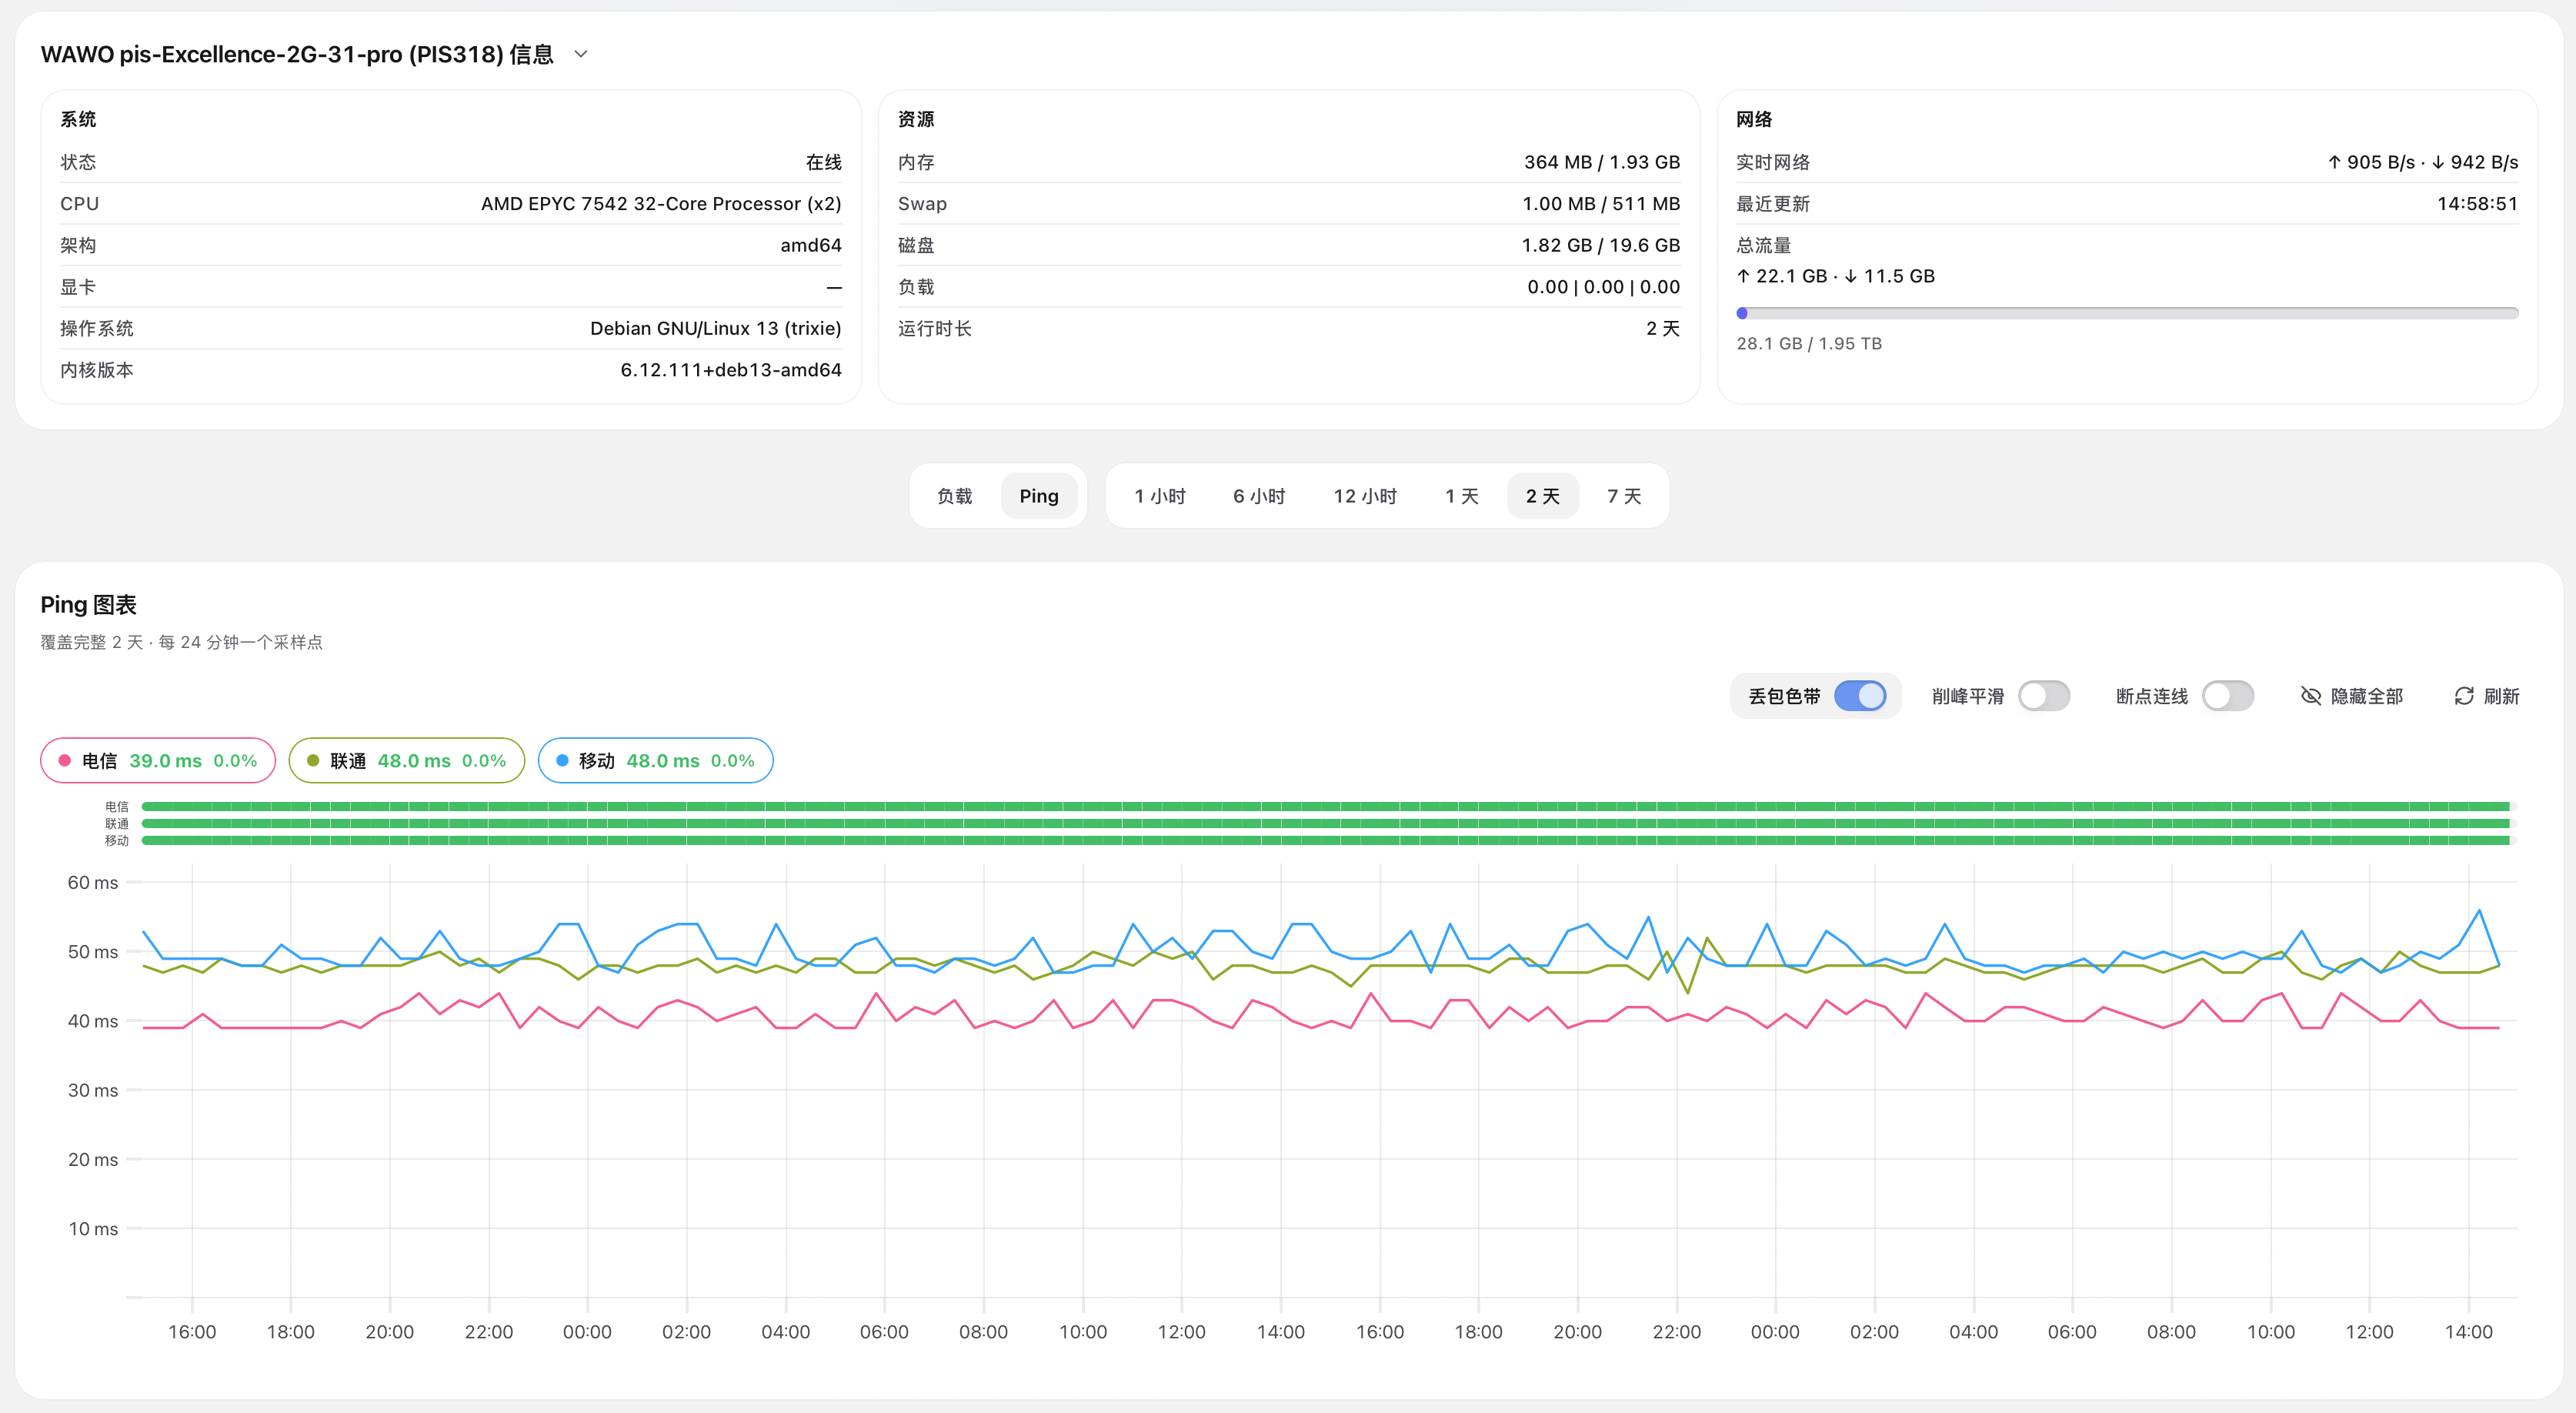Choose the 1 天 time range

pyautogui.click(x=1462, y=496)
